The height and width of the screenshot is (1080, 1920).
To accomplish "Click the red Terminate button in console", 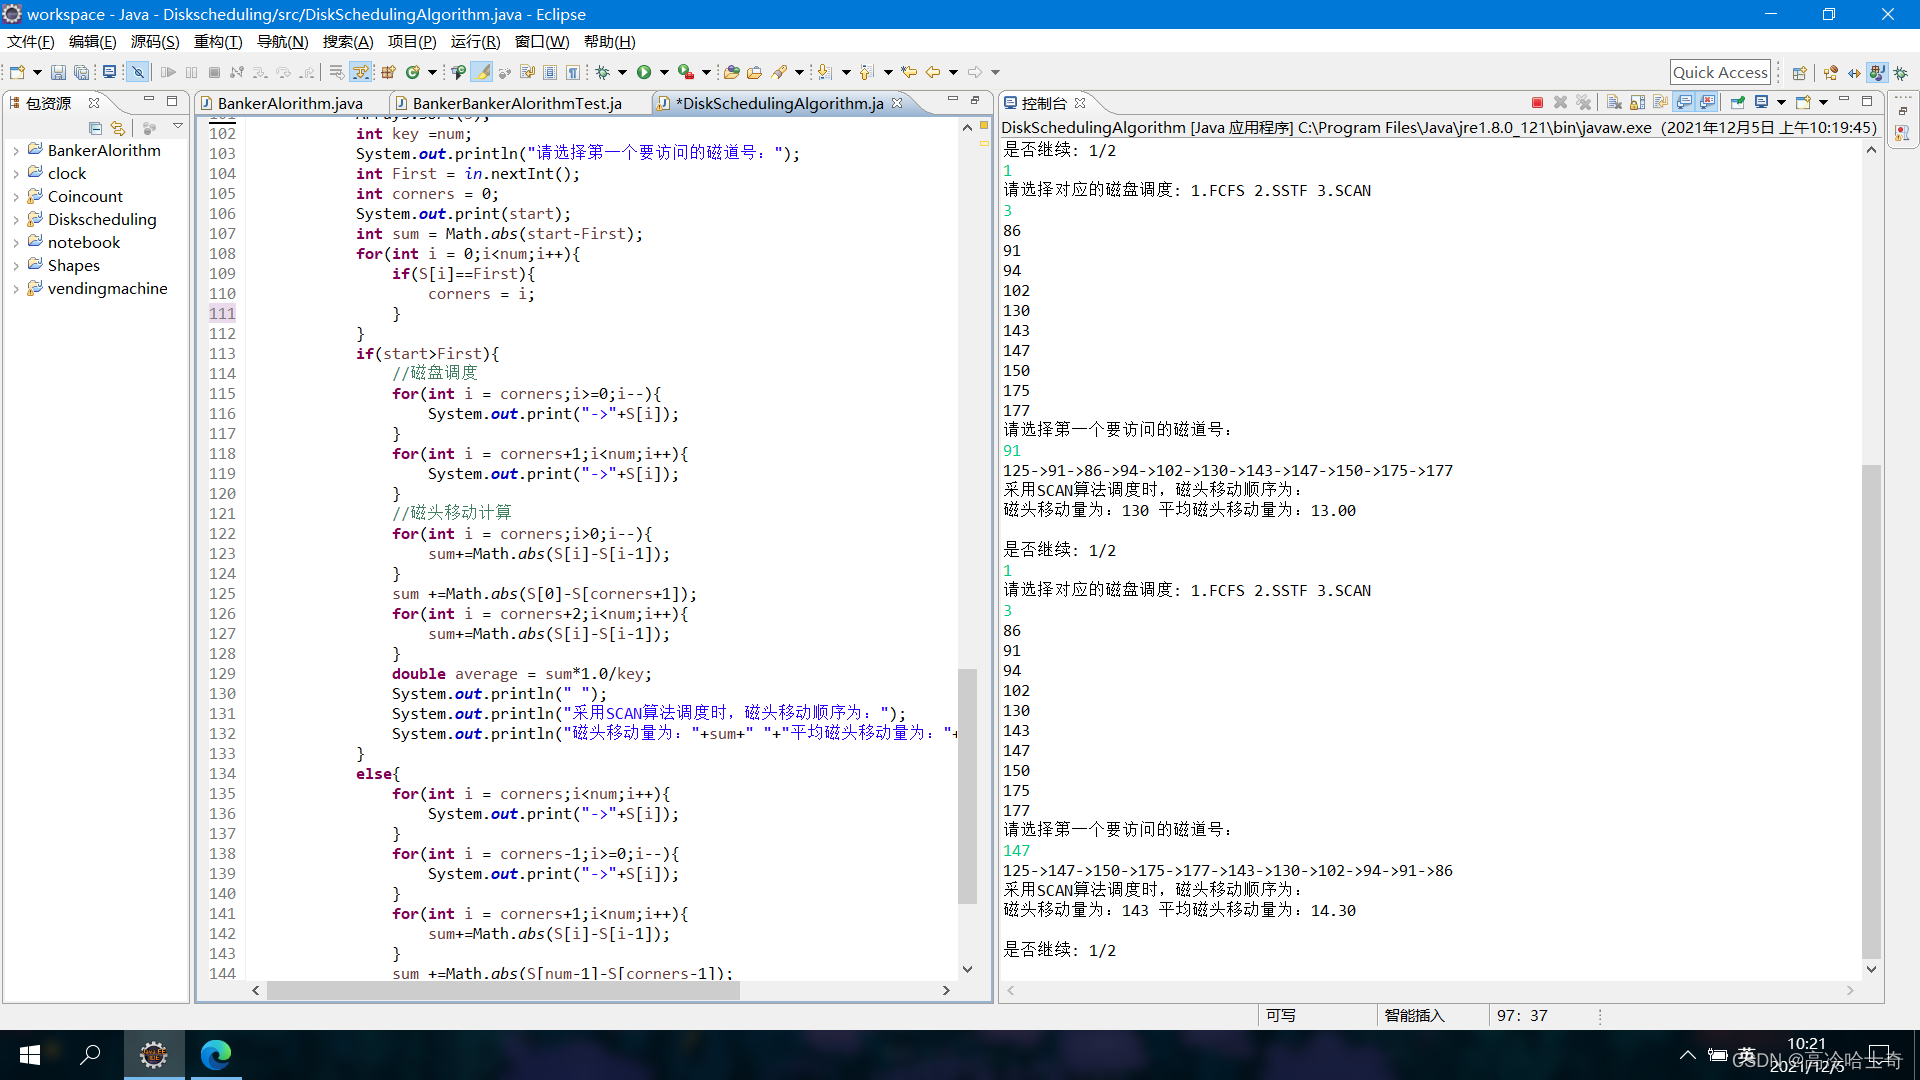I will [1537, 103].
